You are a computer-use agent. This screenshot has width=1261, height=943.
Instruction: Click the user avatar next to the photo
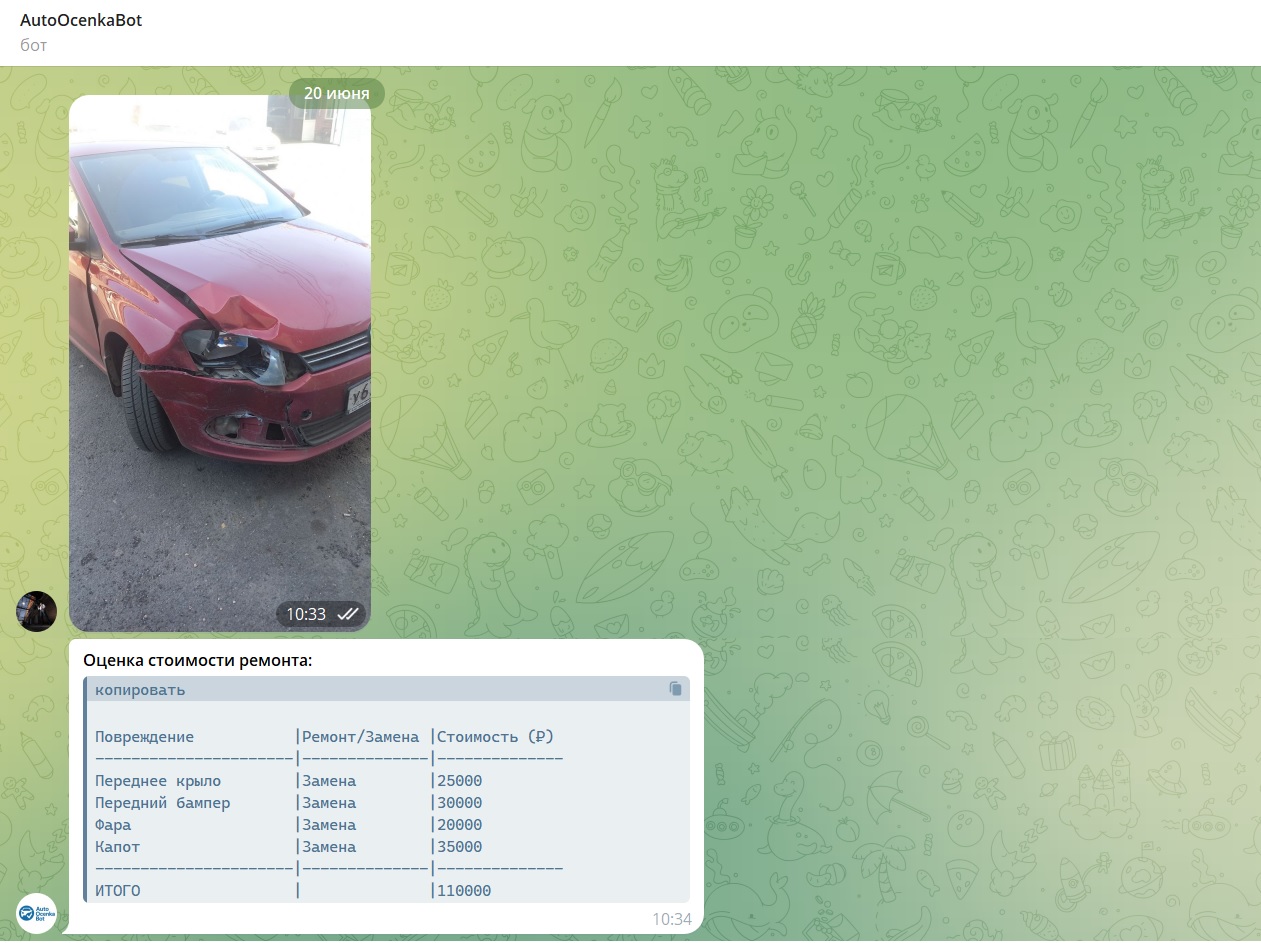tap(36, 611)
